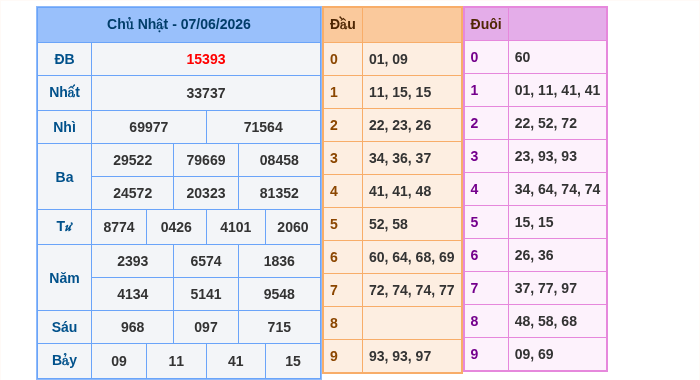Click Đầu row 4 values 41, 41, 48
This screenshot has height=380, width=700.
coord(400,192)
